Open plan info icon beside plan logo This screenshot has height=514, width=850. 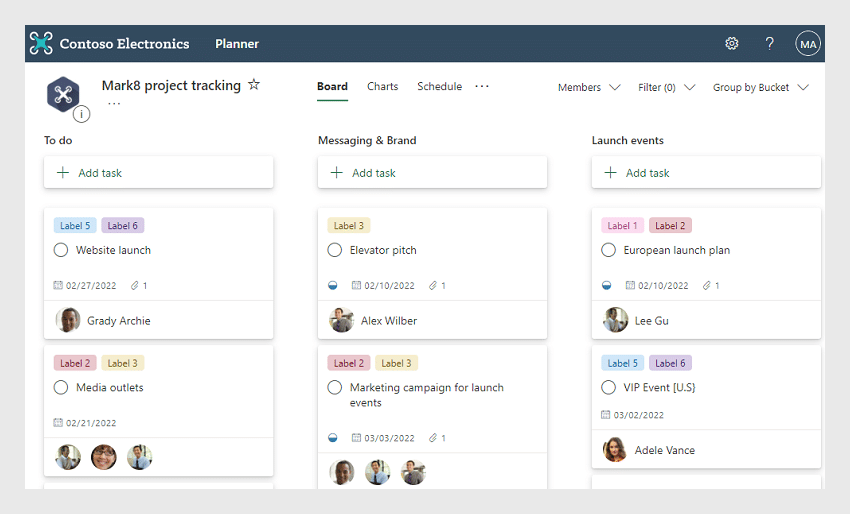pyautogui.click(x=81, y=114)
